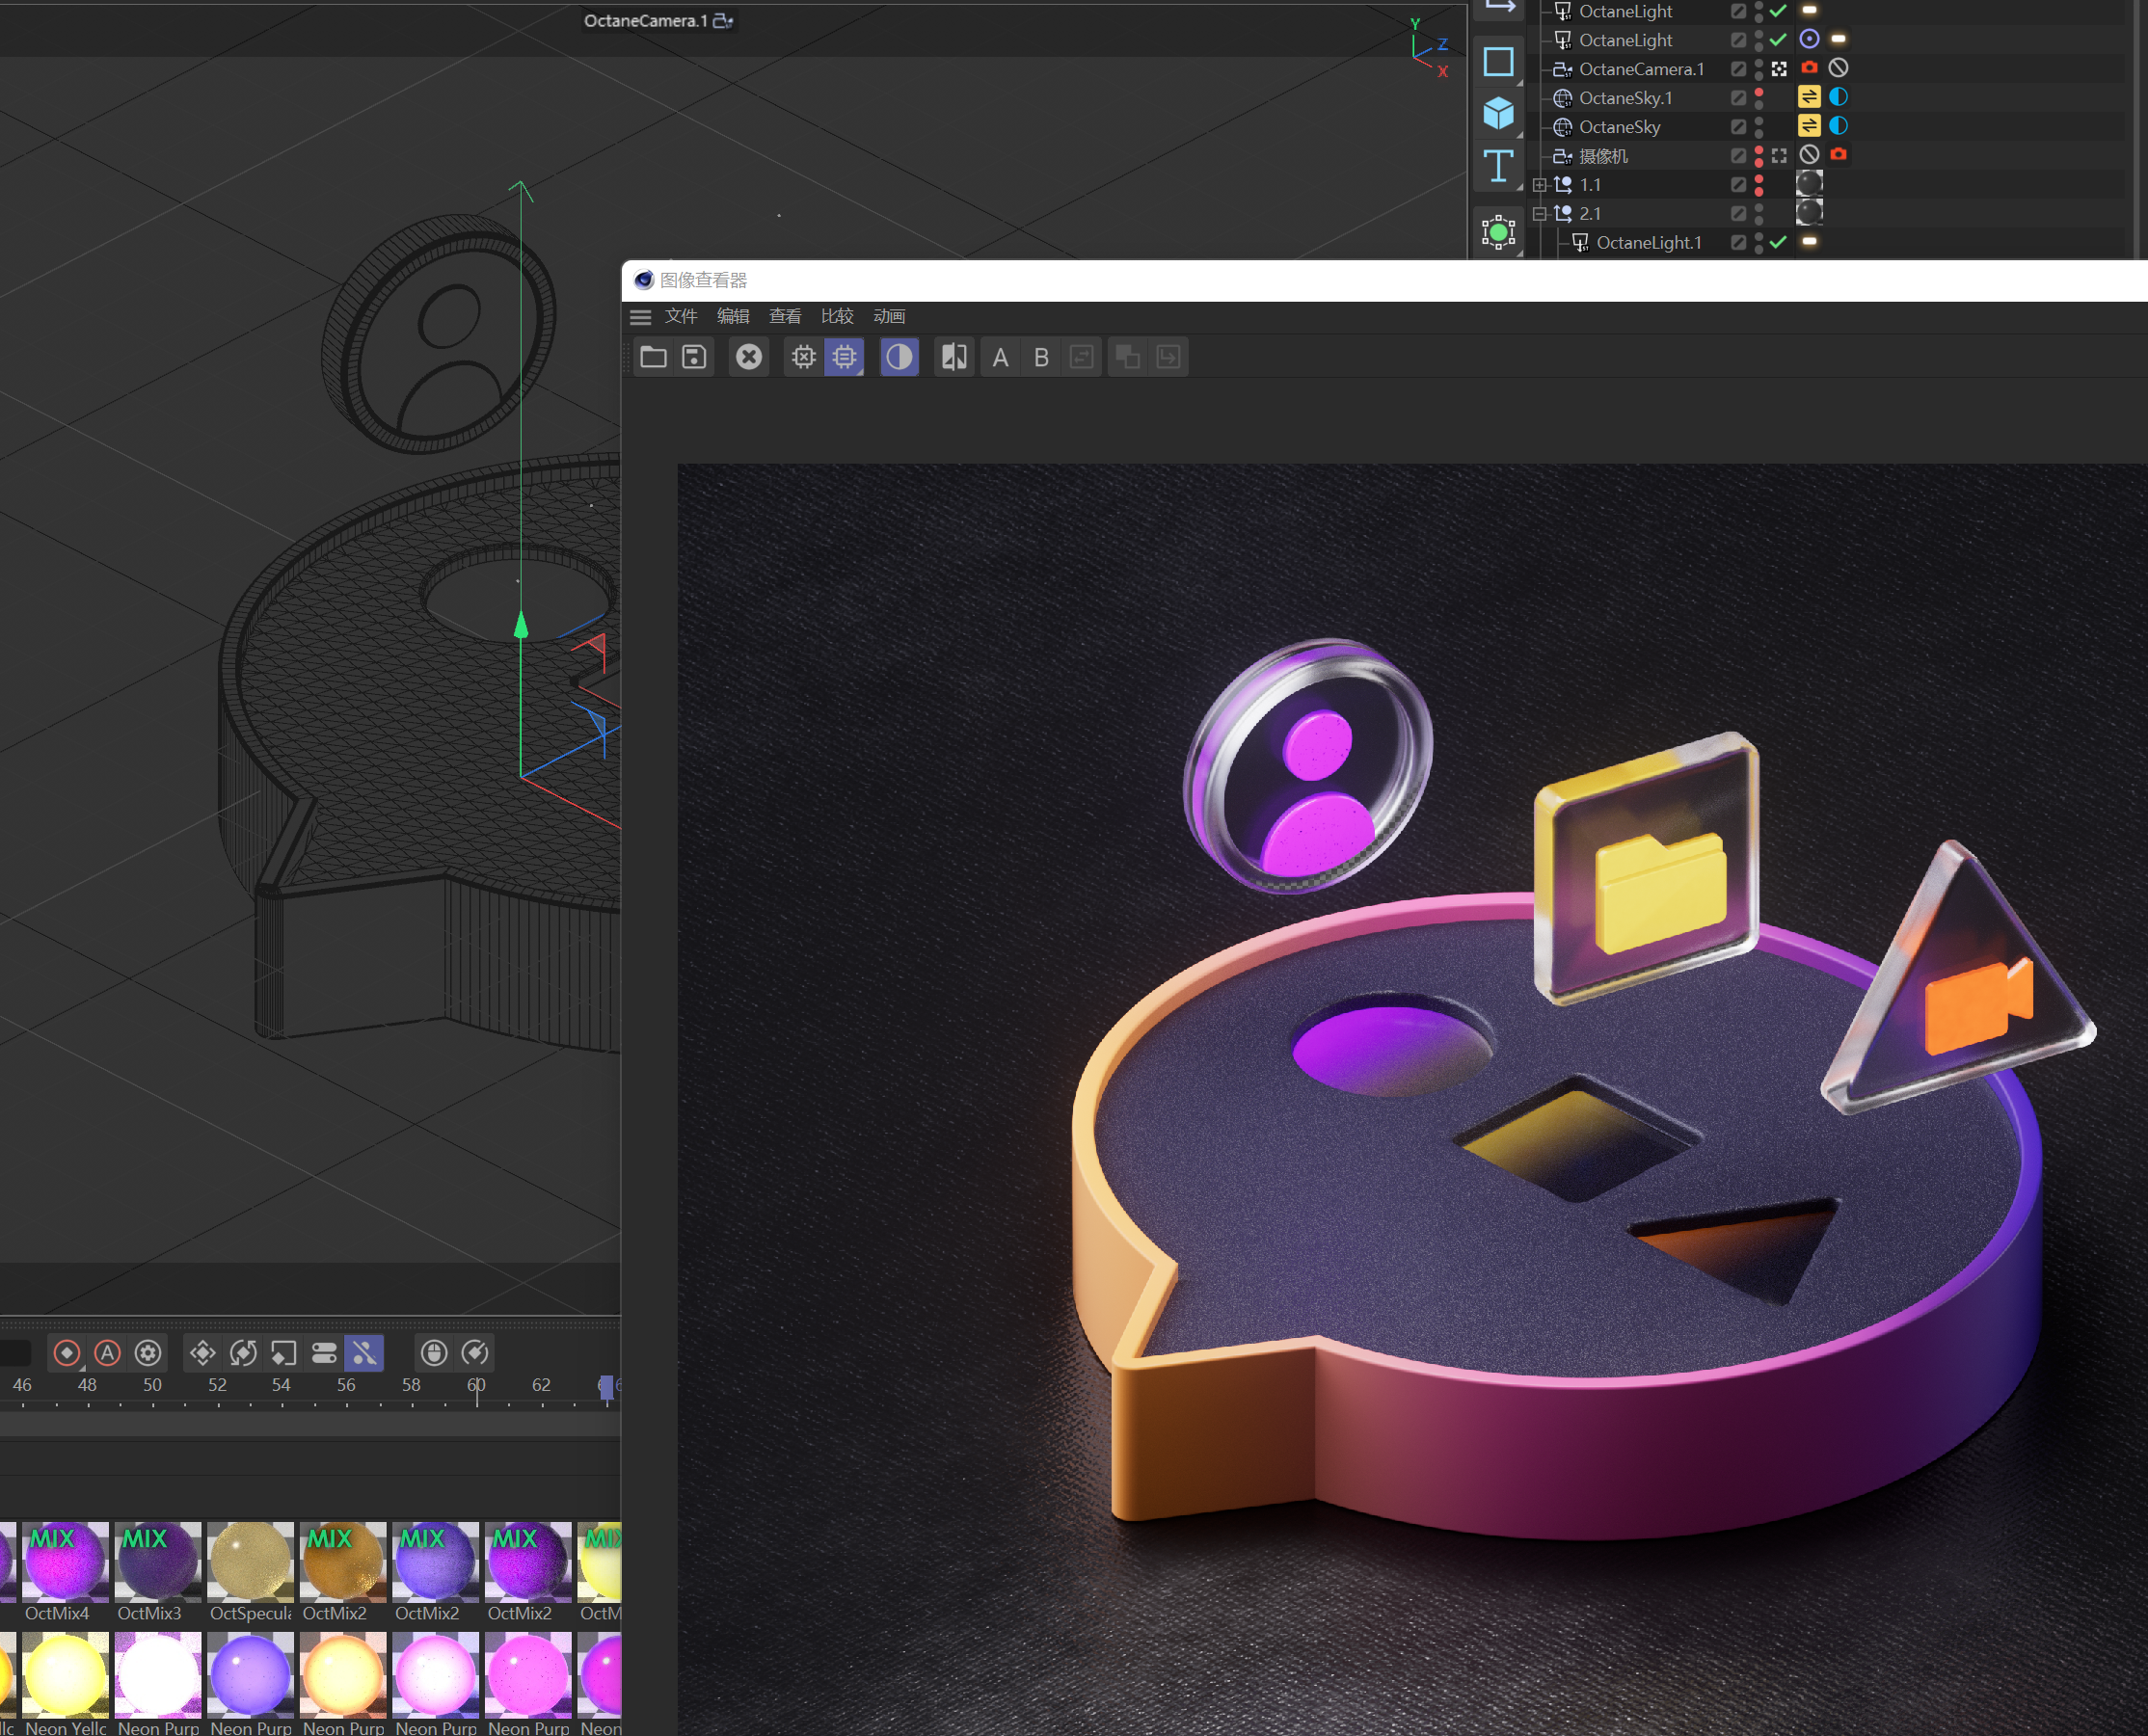Viewport: 2148px width, 1736px height.
Task: Toggle the luminance/contrast display mode icon
Action: (898, 357)
